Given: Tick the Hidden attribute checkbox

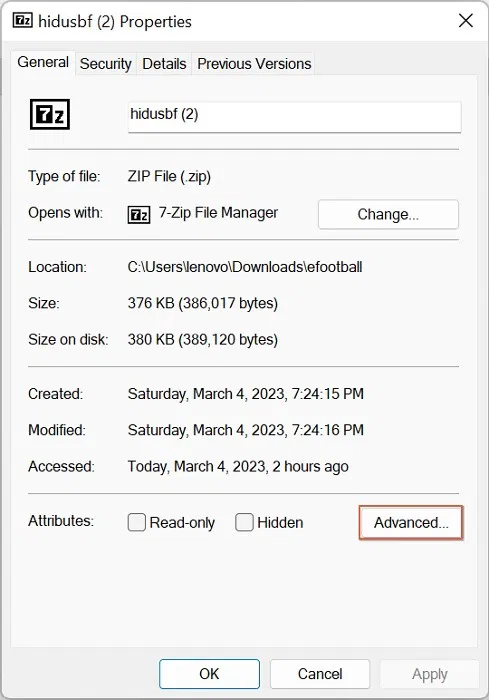Looking at the screenshot, I should 244,522.
